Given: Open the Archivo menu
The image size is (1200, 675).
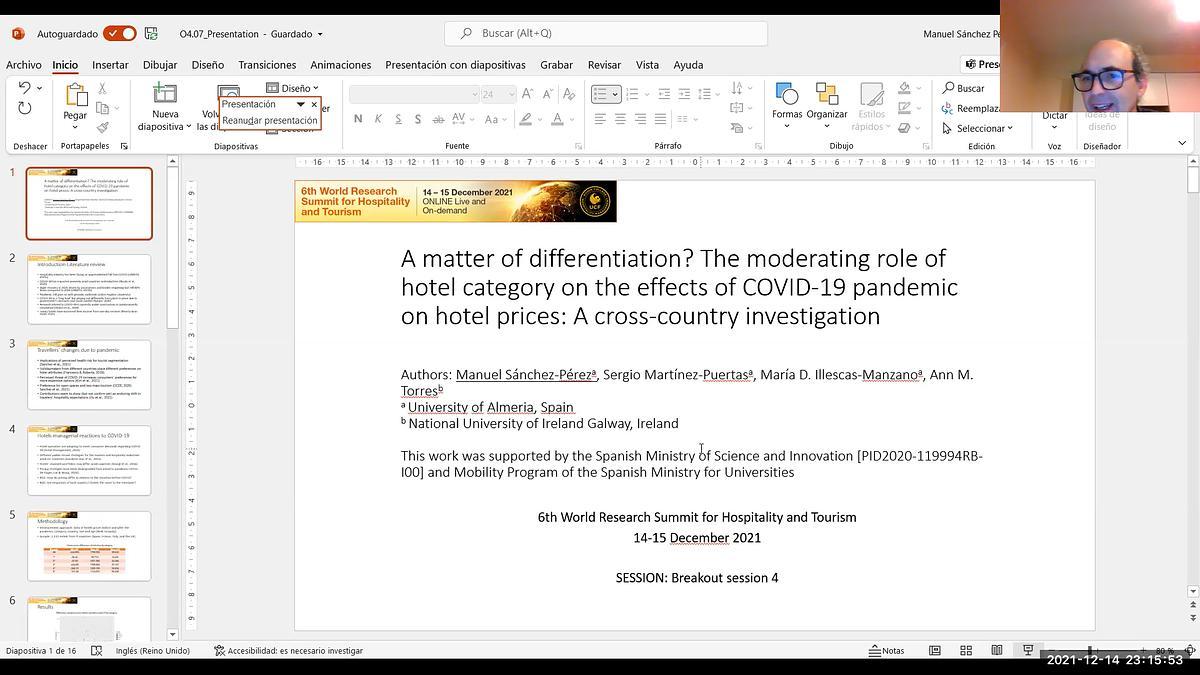Looking at the screenshot, I should tap(24, 65).
